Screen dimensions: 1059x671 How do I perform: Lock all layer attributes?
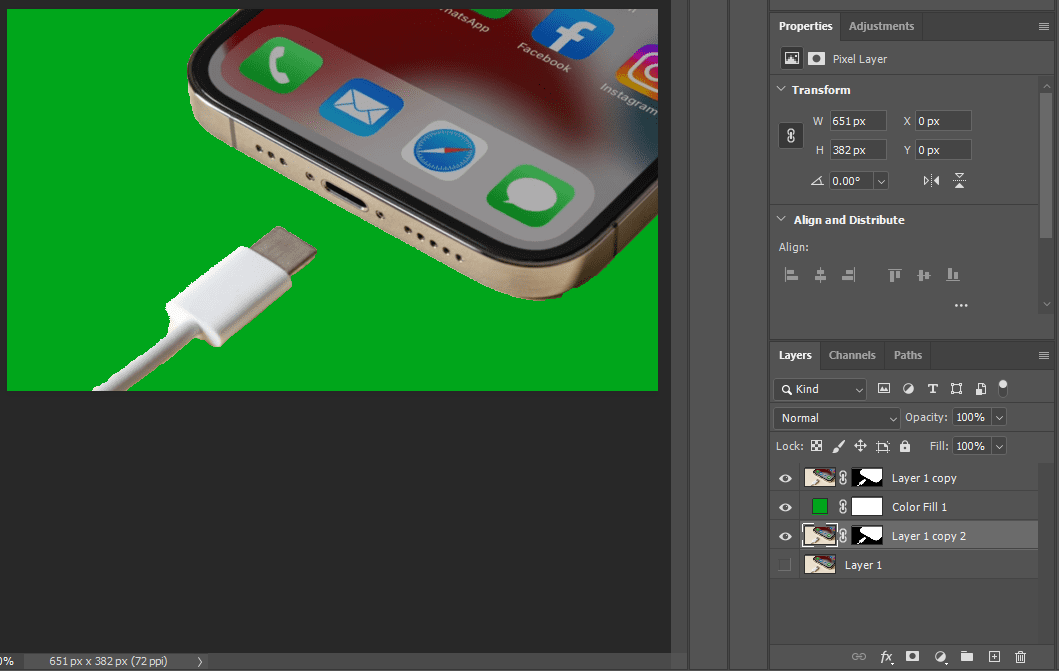(x=905, y=446)
